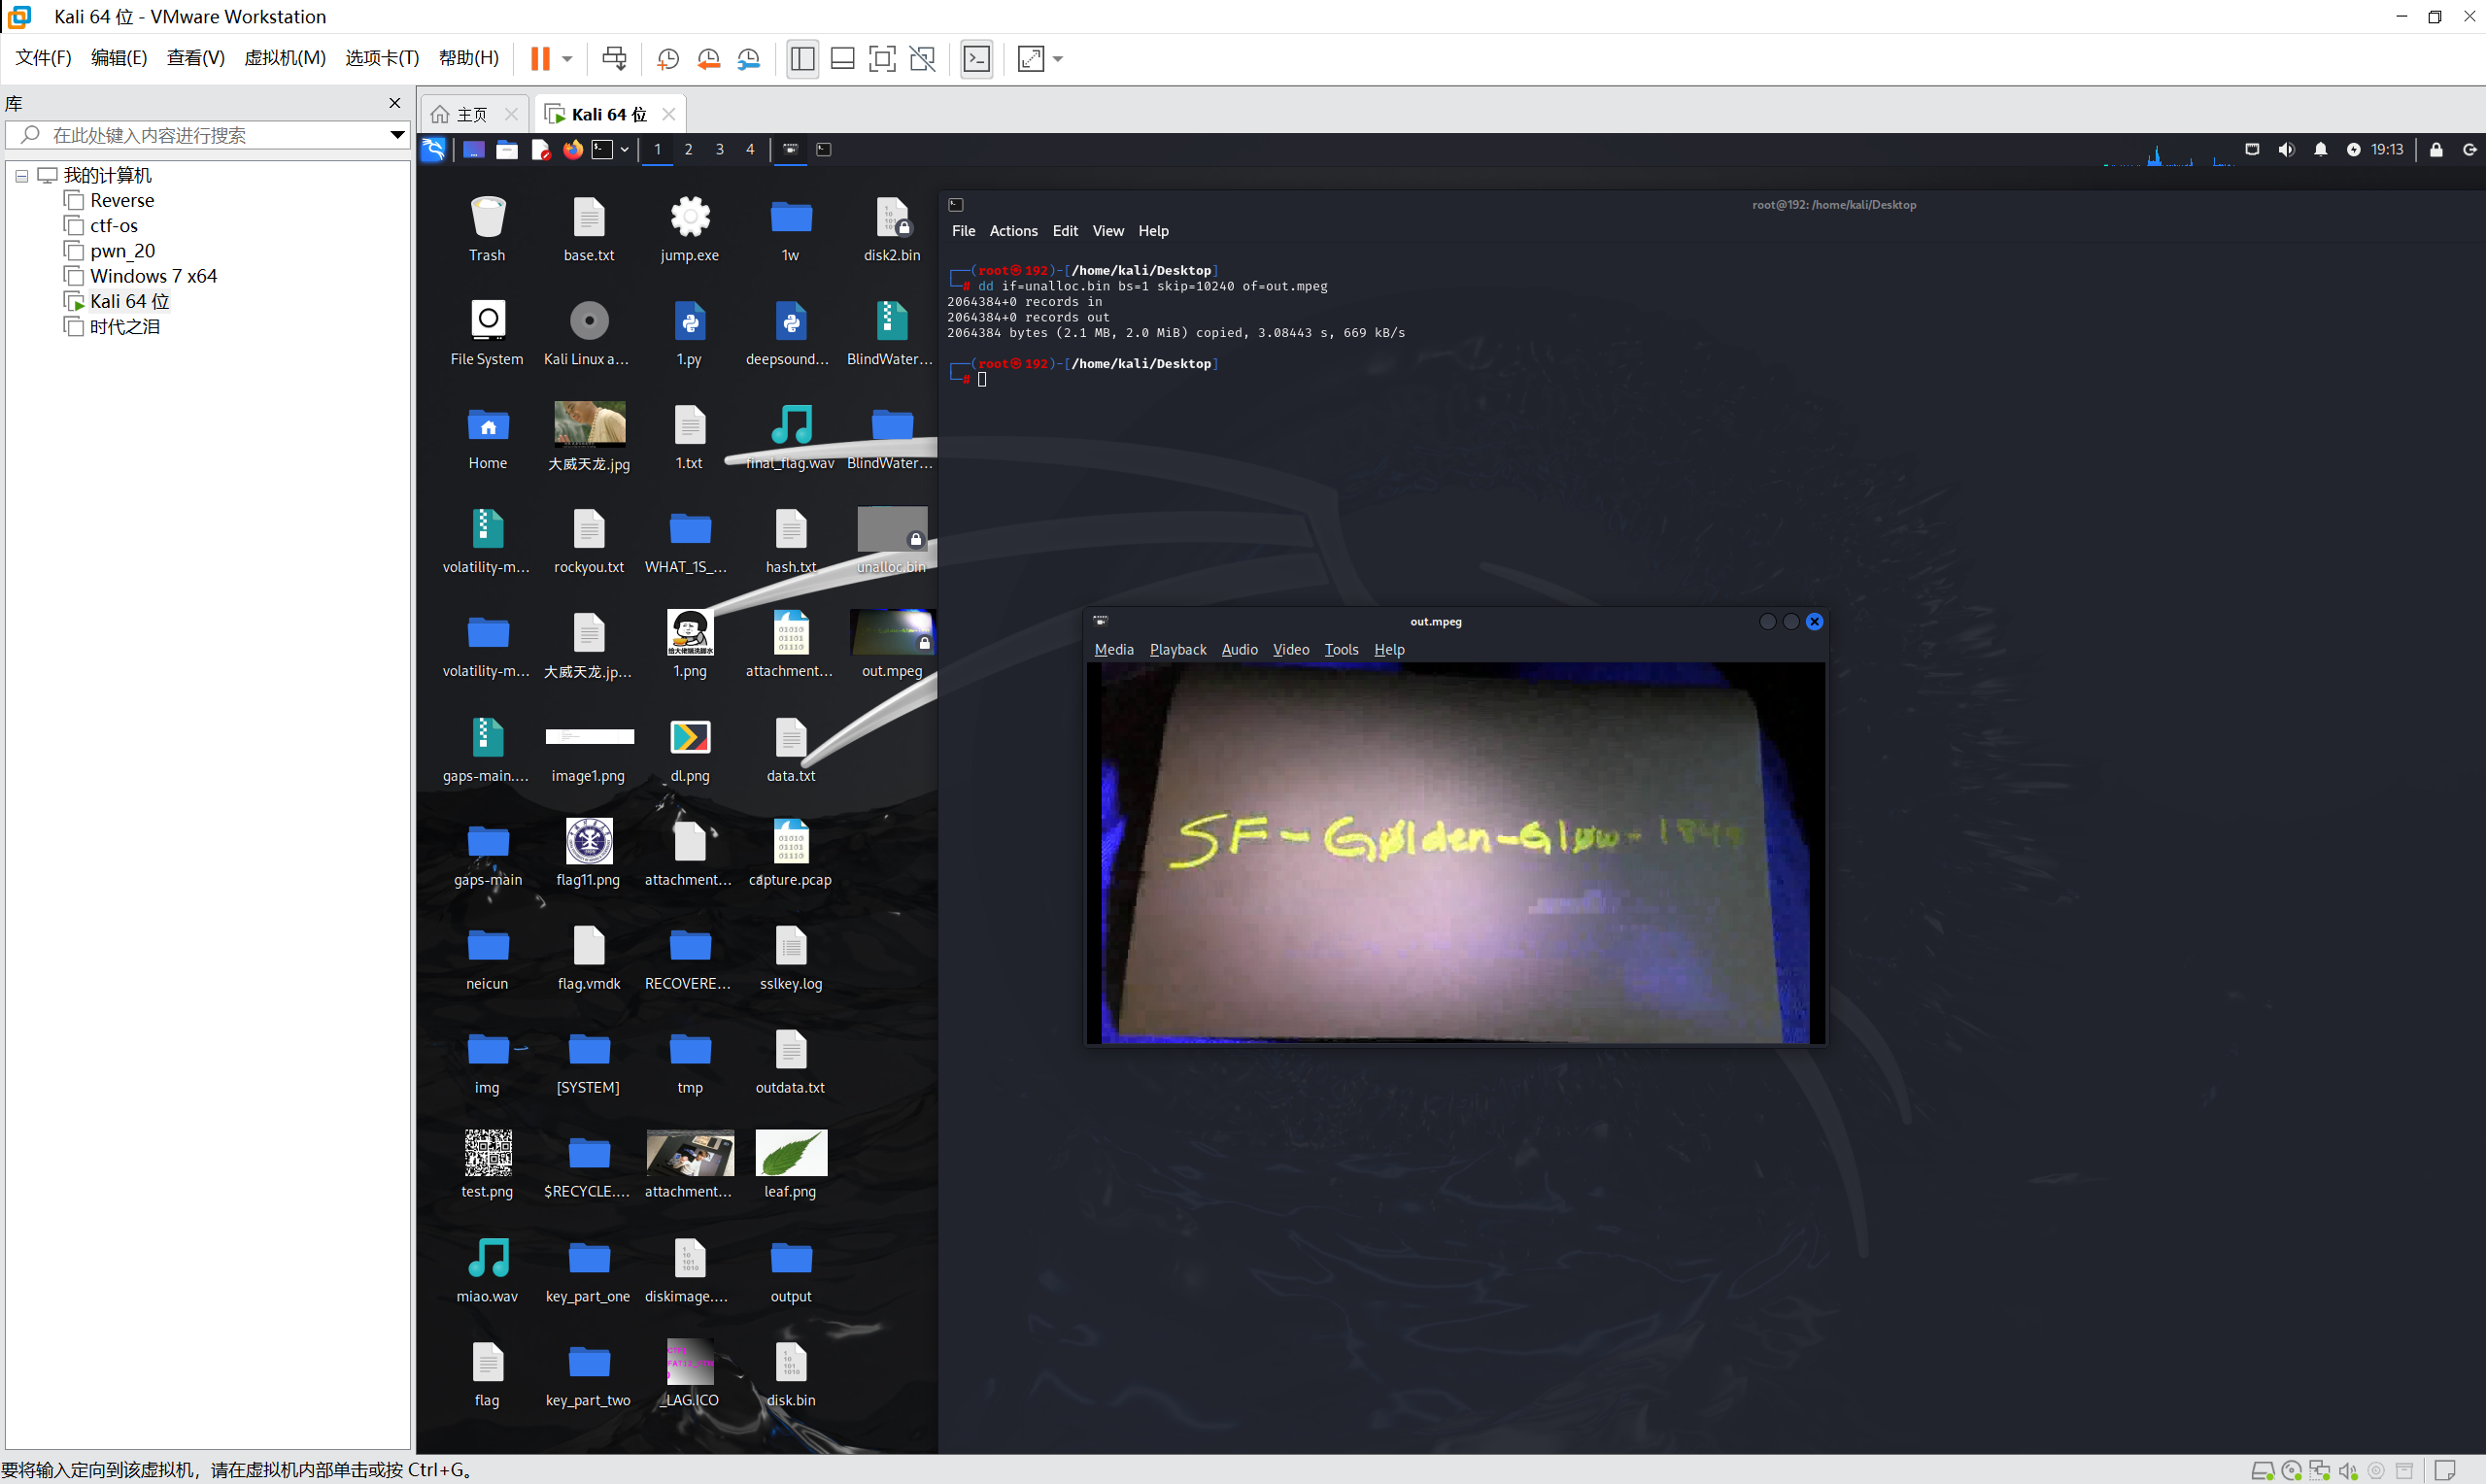Open the Audio menu in out.mpeg player
This screenshot has height=1484, width=2486.
point(1240,650)
